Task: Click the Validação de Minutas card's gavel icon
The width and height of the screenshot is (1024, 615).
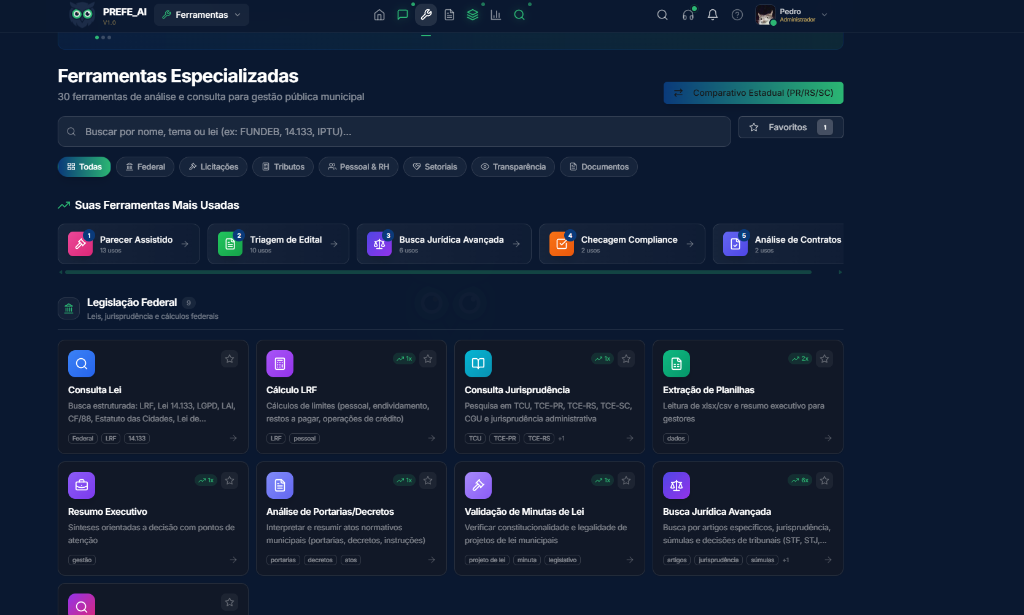Action: 478,485
